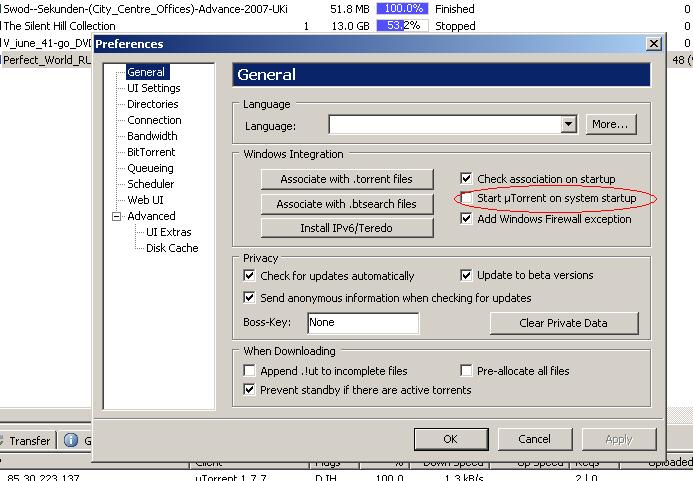Screen dimensions: 693x481
Task: Open UI Settings preferences page
Action: pyautogui.click(x=153, y=88)
